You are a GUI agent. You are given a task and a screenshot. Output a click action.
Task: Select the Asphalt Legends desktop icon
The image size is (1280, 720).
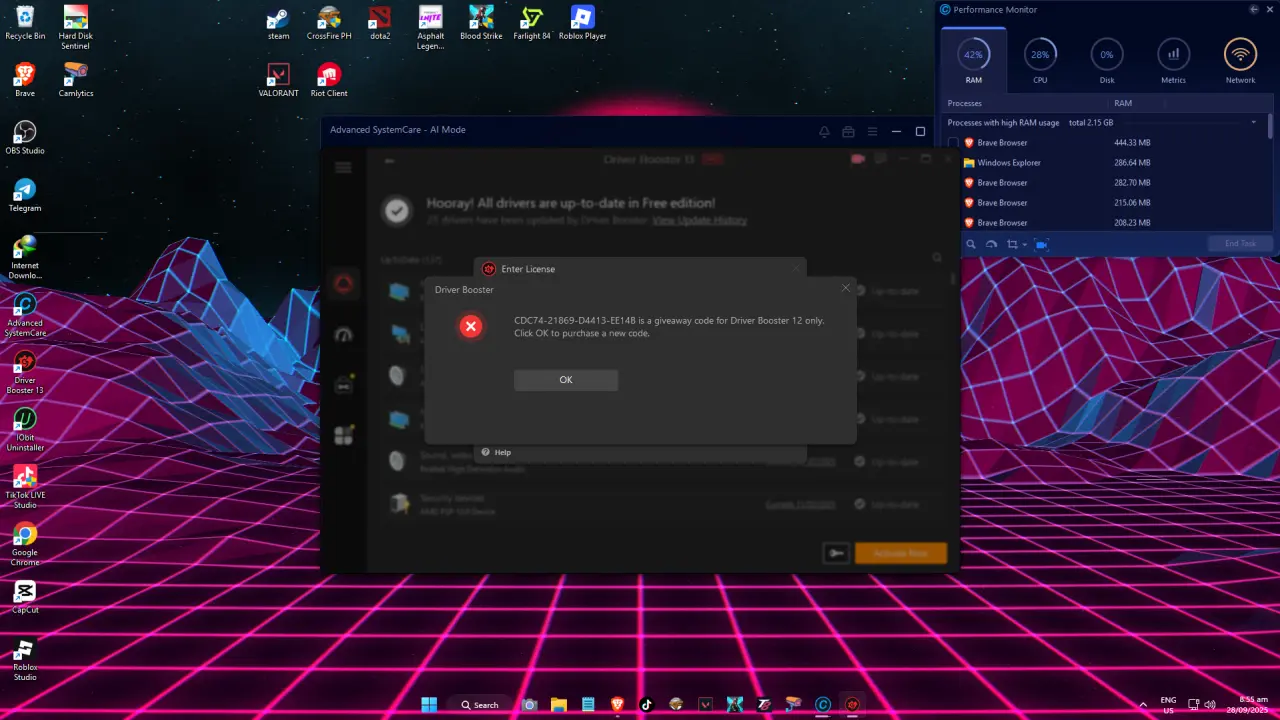tap(431, 27)
